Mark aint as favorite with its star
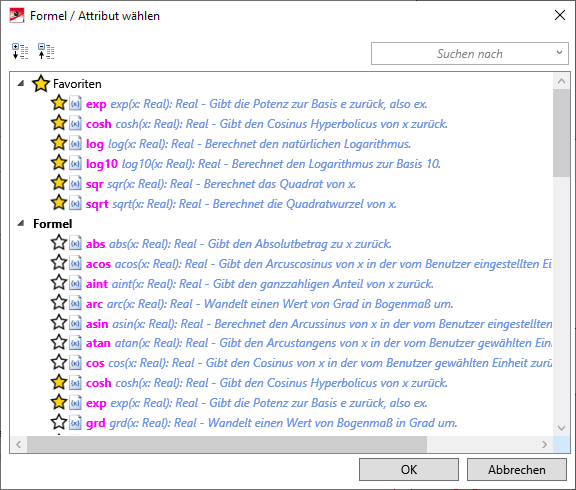 59,283
